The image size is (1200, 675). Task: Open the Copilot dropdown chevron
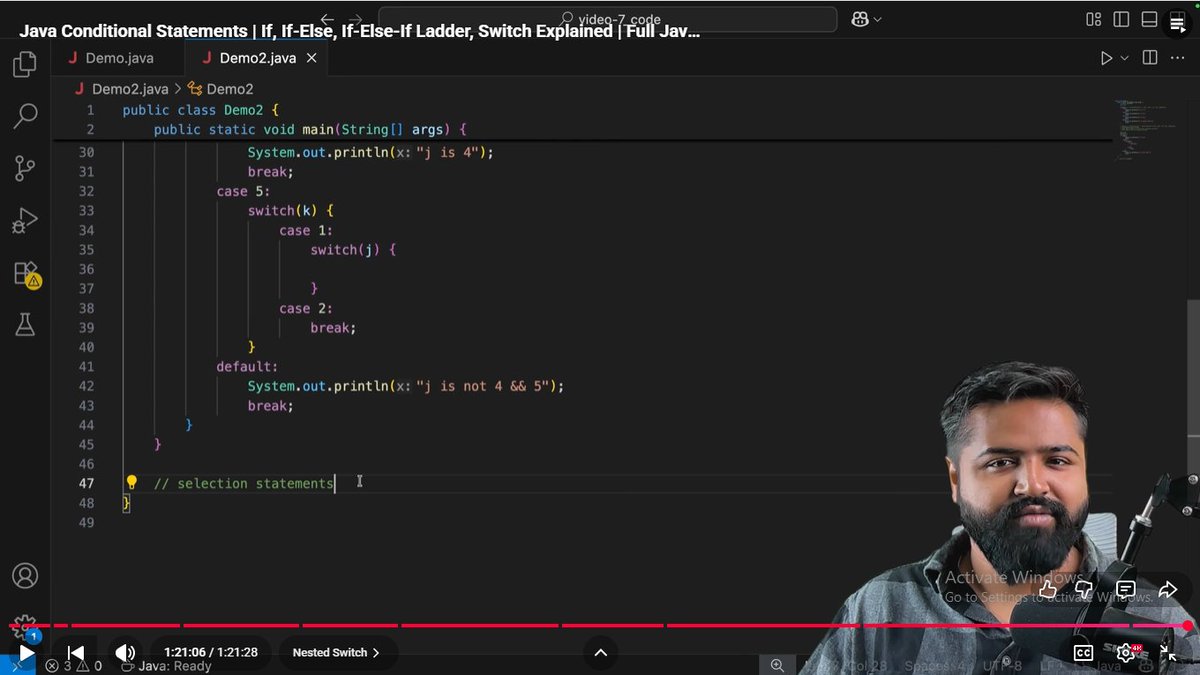click(878, 19)
